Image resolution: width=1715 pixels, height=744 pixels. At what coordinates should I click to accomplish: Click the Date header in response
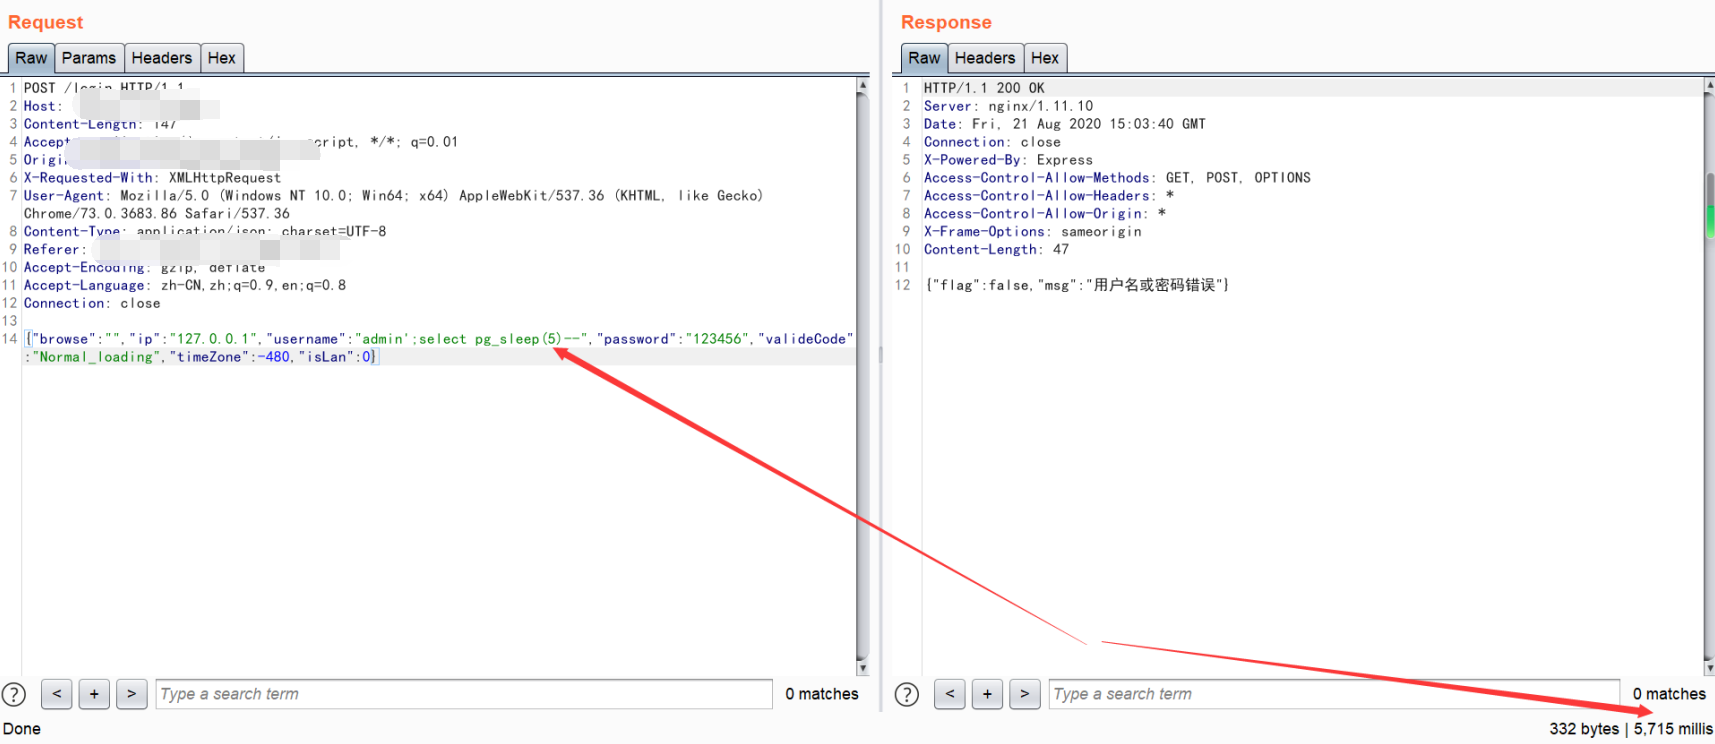pos(1064,124)
